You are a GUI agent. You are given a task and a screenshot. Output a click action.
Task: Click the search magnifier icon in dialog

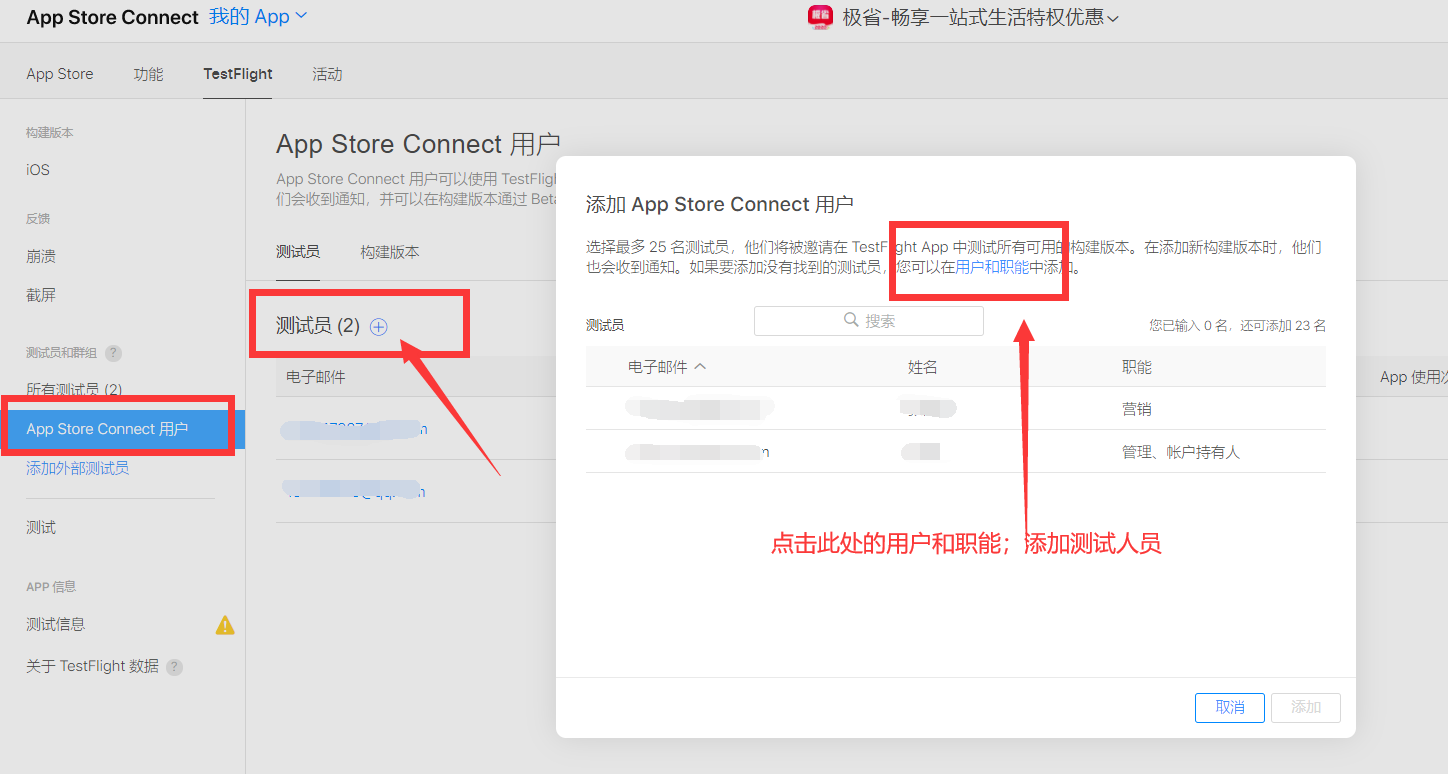pyautogui.click(x=851, y=320)
